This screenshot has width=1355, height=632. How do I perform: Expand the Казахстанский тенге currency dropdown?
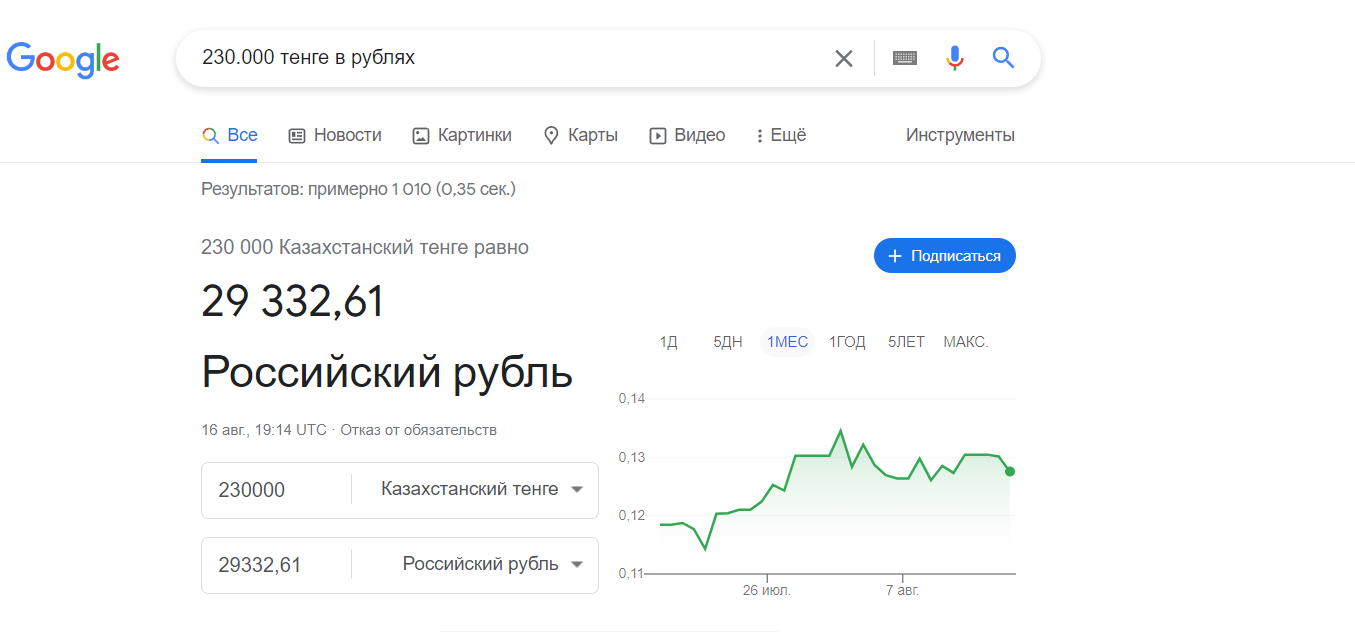click(482, 490)
